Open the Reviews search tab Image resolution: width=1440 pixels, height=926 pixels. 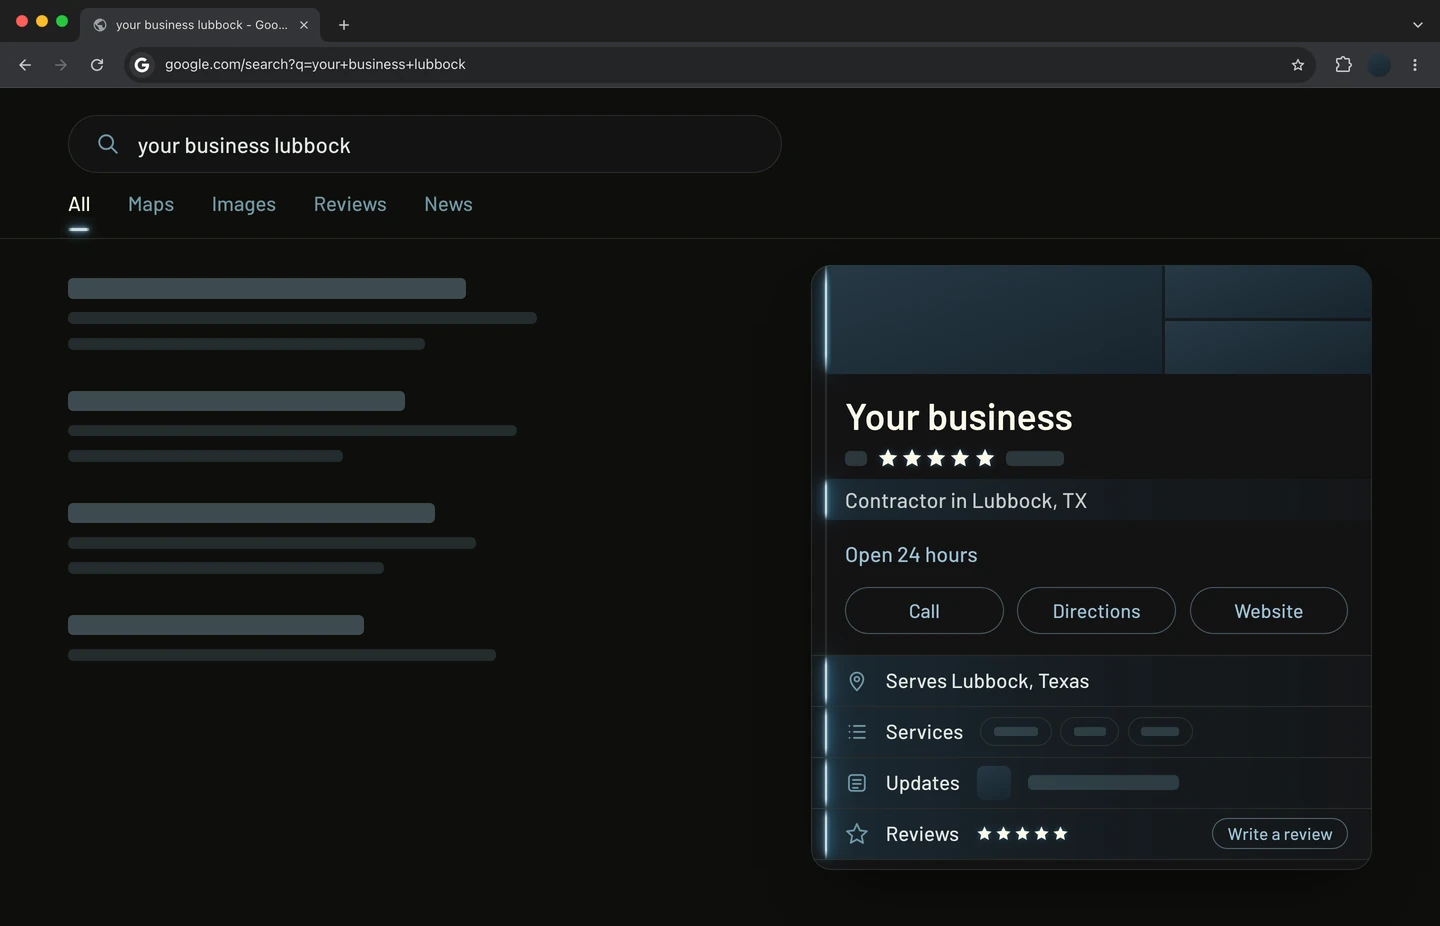[x=350, y=204]
